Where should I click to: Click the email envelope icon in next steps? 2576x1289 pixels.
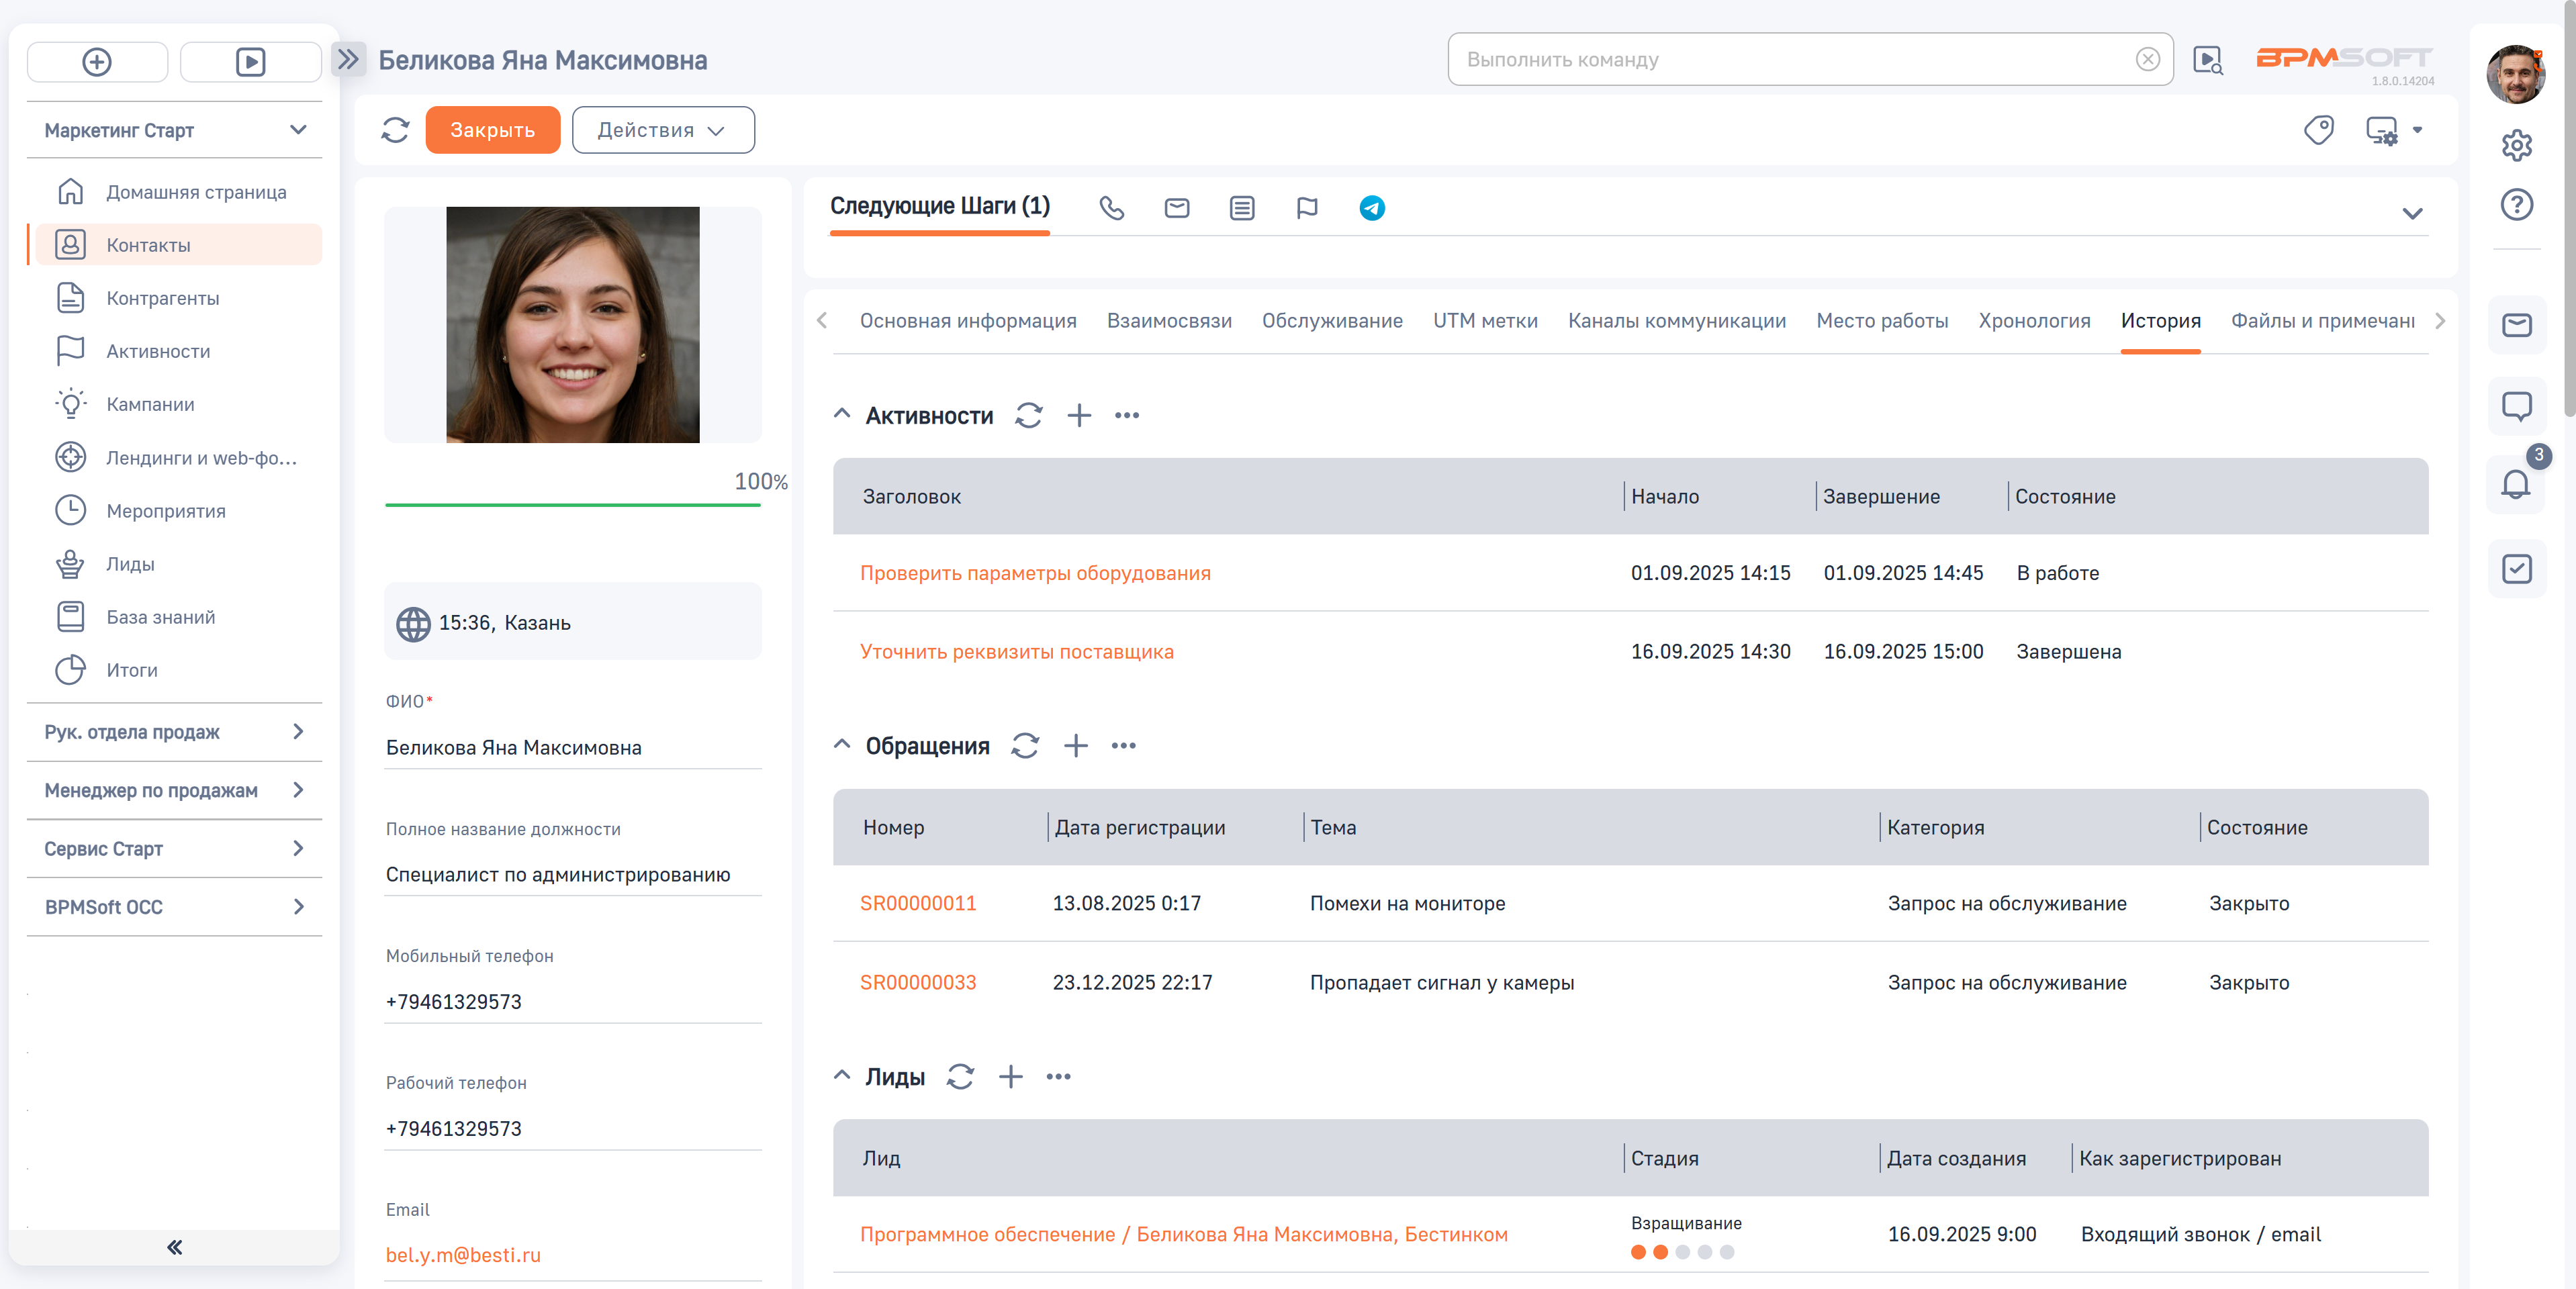pos(1176,208)
